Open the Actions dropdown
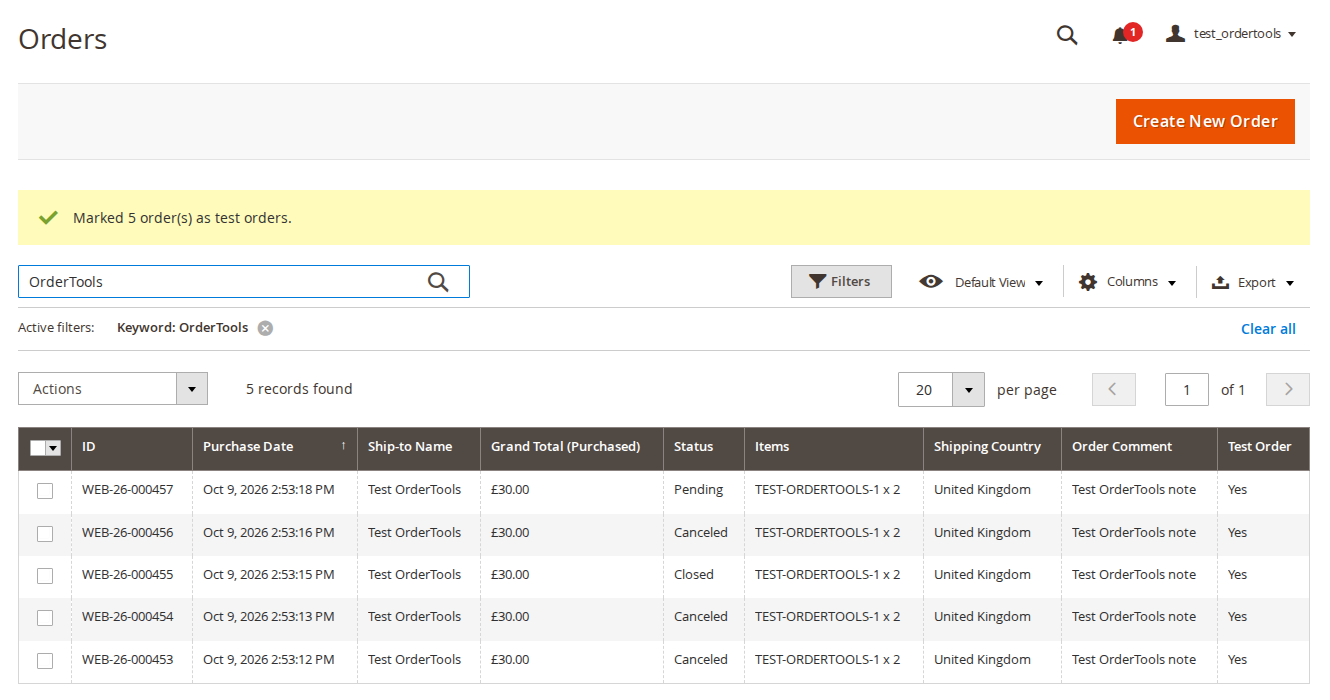Screen dimensions: 1330x700 click(x=113, y=389)
